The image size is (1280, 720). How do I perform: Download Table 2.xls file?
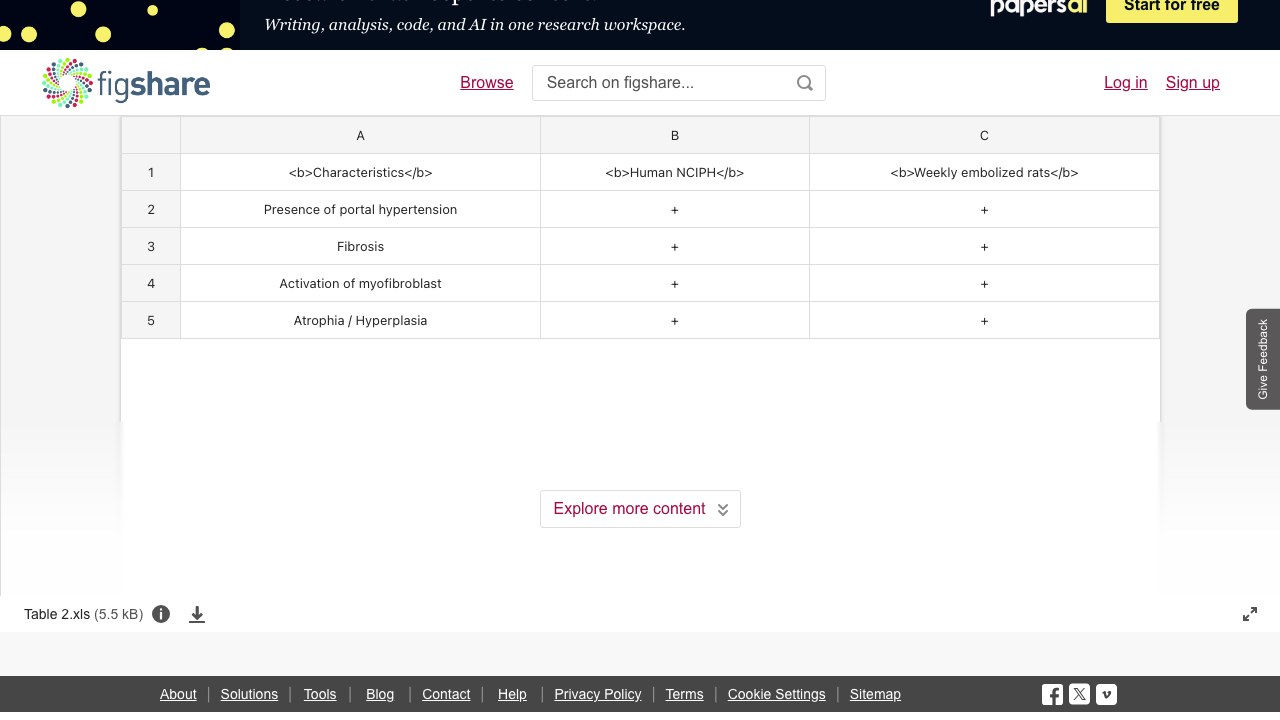[x=197, y=614]
